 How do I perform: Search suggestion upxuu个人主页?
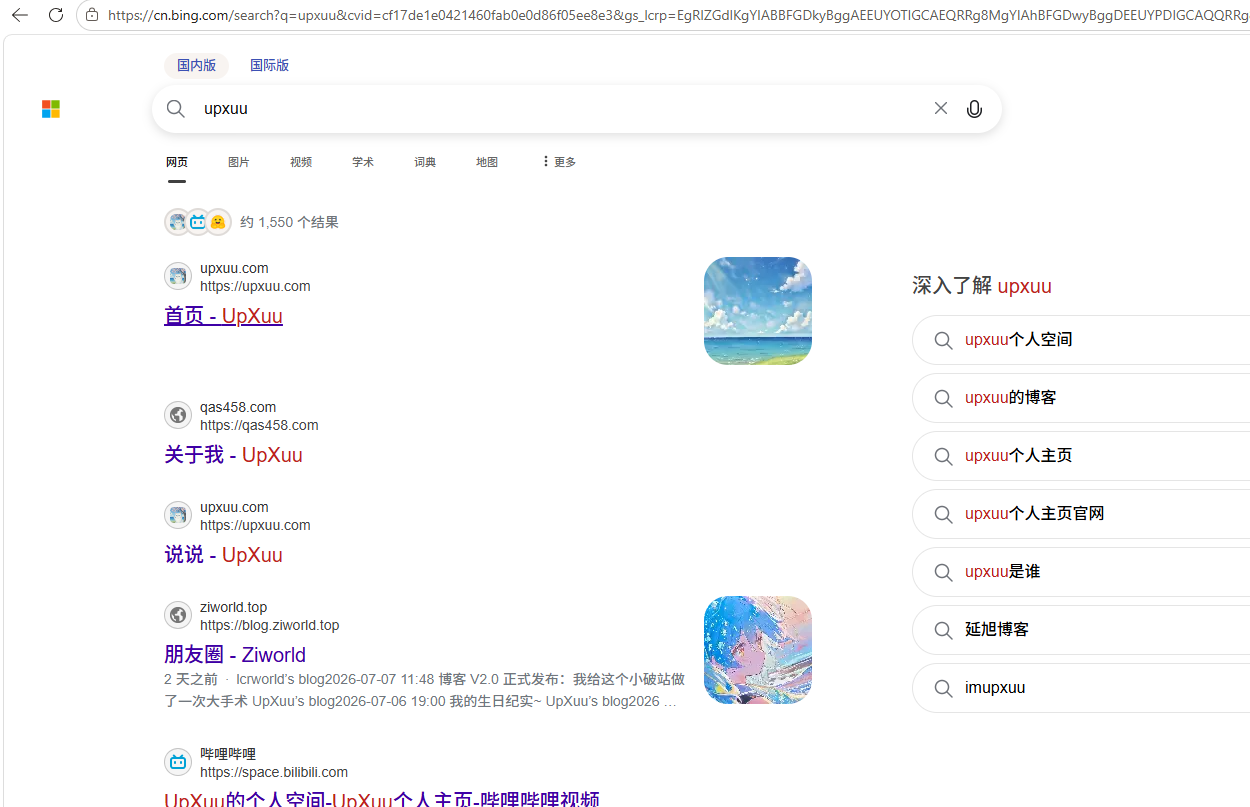(1082, 456)
